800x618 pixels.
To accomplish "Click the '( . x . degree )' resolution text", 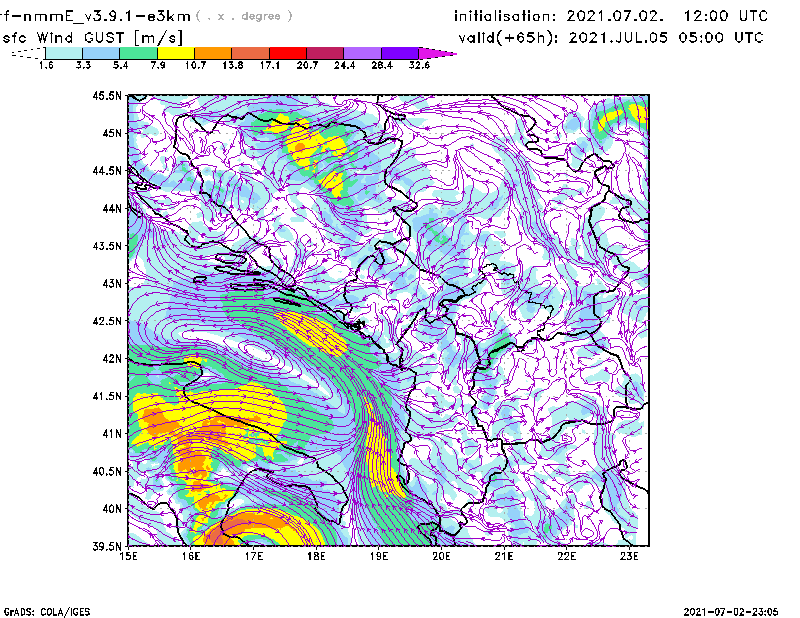I will pyautogui.click(x=244, y=16).
